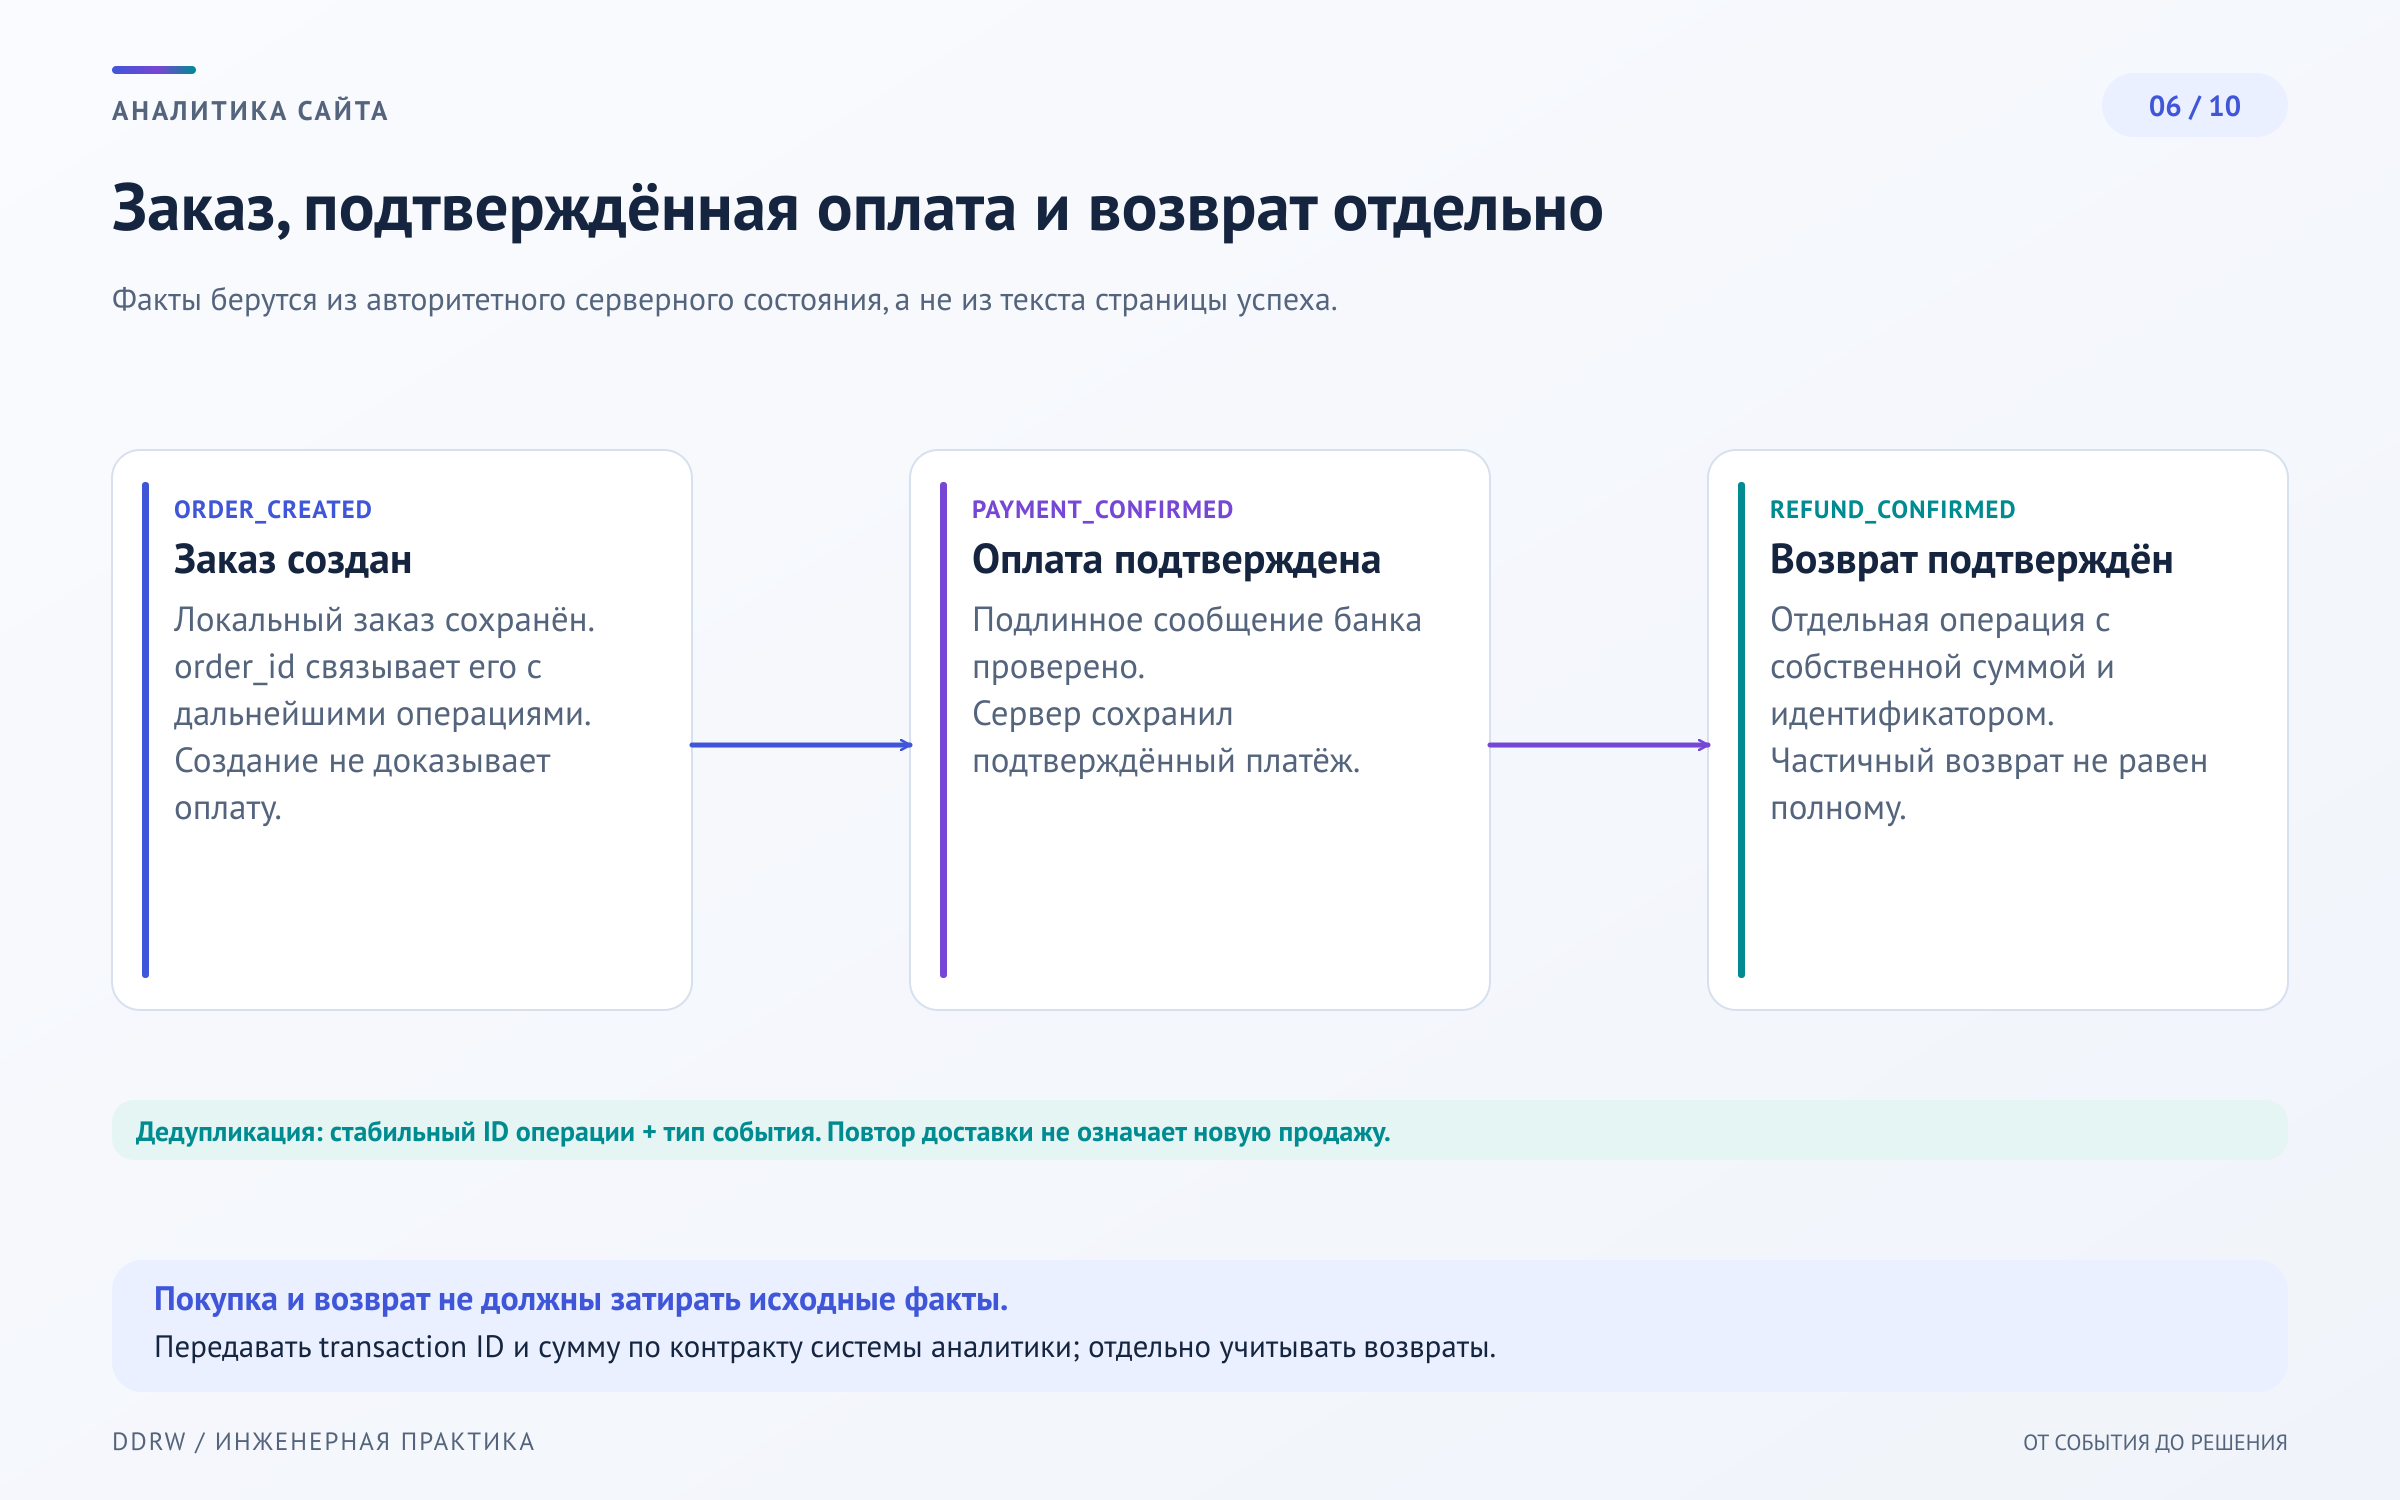Click the DDRW / ИНЖЕНЕРНАЯ ПРАКТИКА footer

pyautogui.click(x=323, y=1442)
